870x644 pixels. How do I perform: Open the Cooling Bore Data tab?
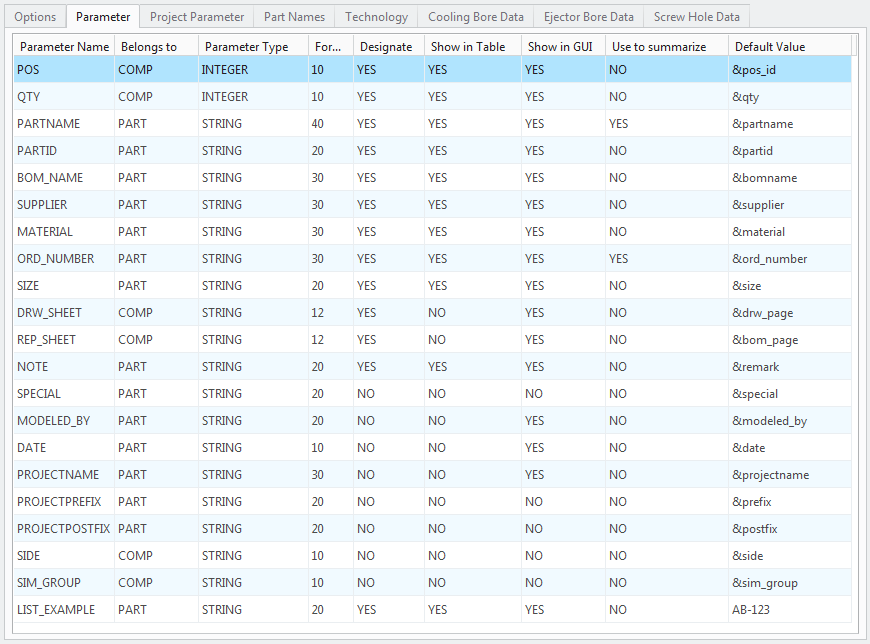point(475,17)
